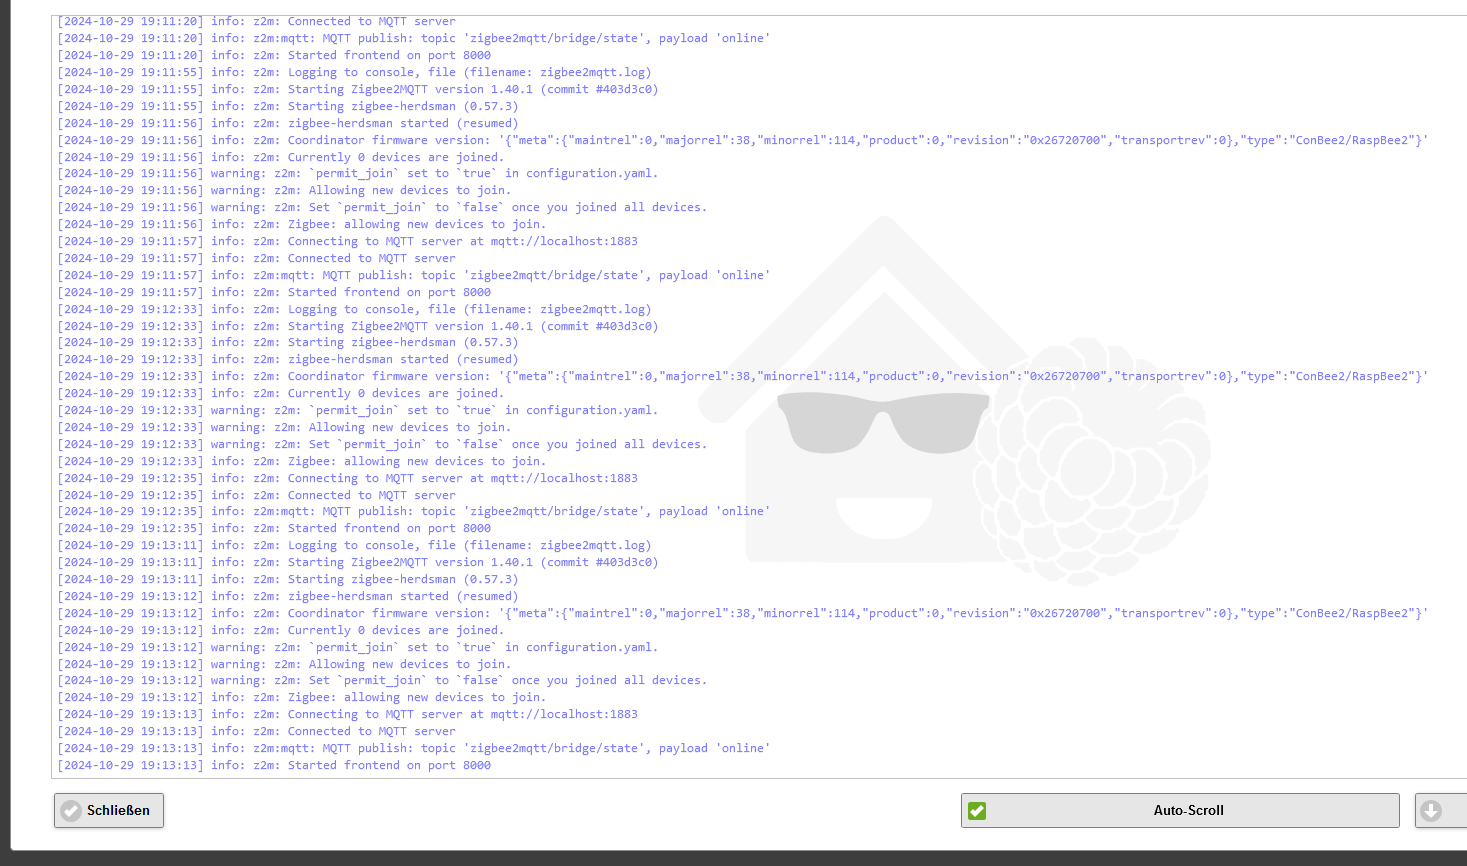Select the 19:11:56 warning about configuration.yaml

[x=358, y=173]
